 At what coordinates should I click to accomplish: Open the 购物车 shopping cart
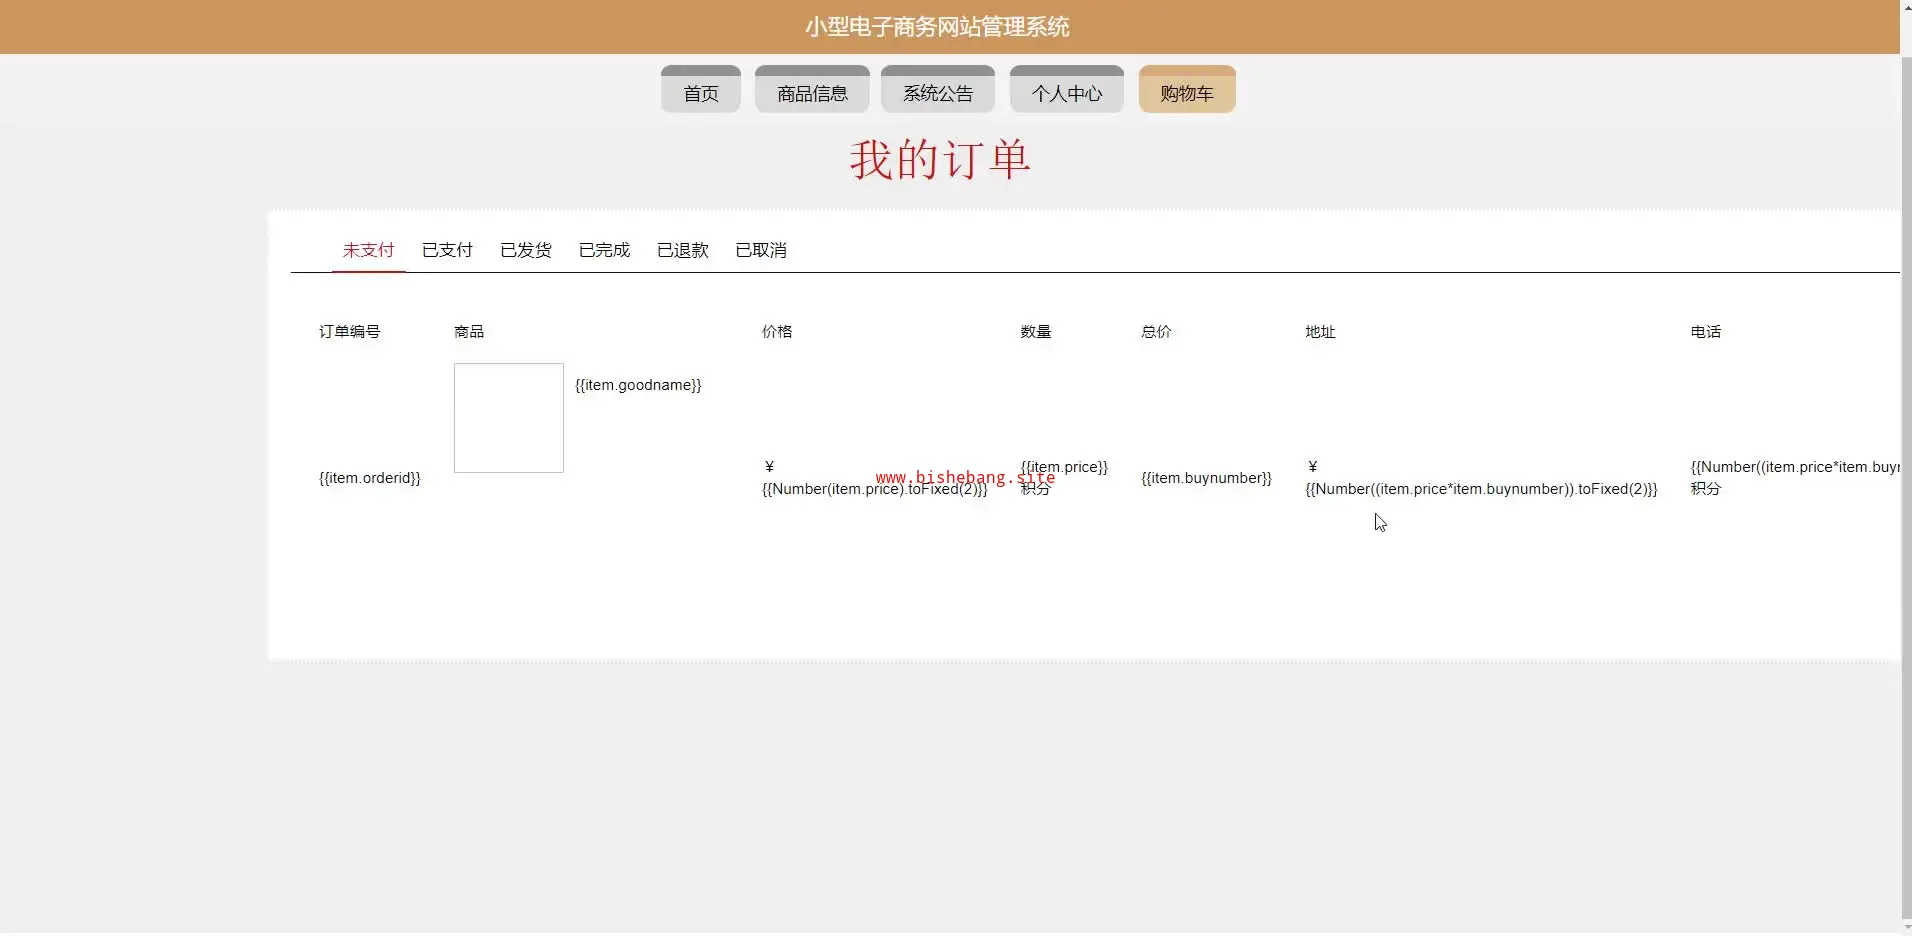(1186, 93)
